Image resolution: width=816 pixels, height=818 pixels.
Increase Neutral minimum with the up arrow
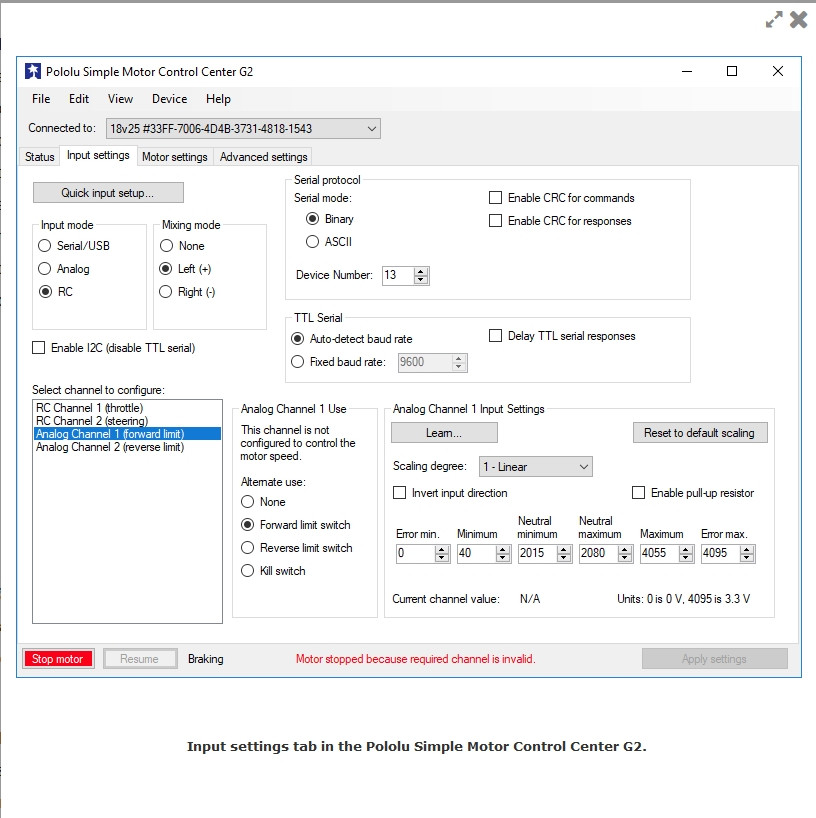click(x=564, y=549)
